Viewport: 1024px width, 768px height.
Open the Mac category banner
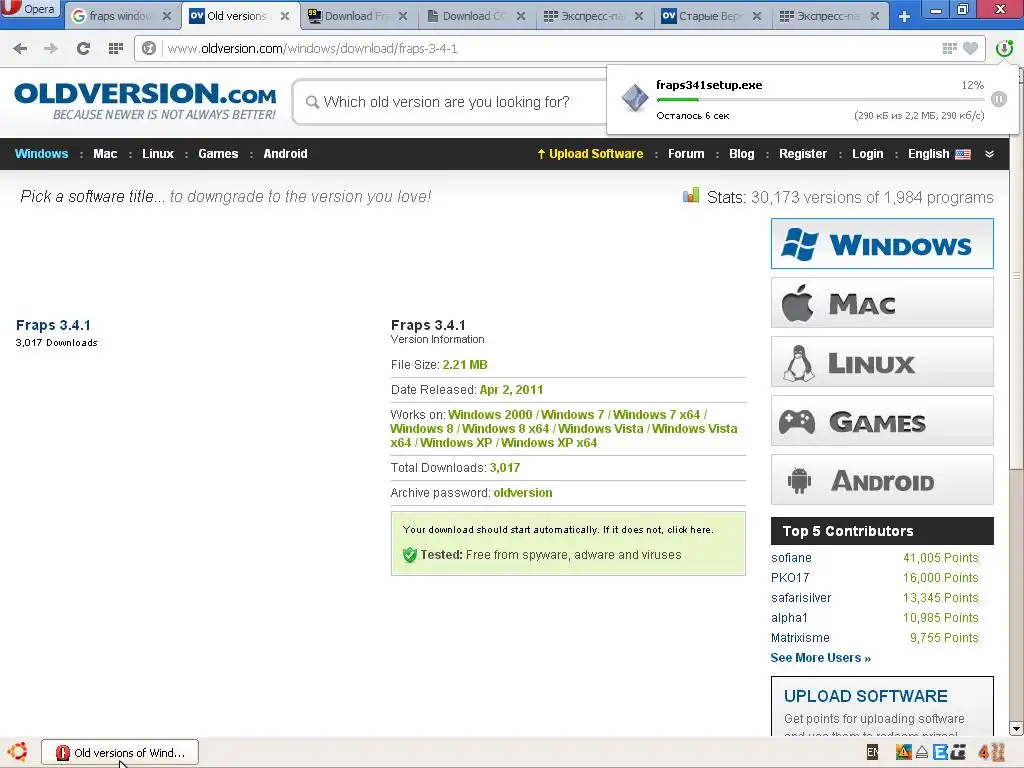882,303
